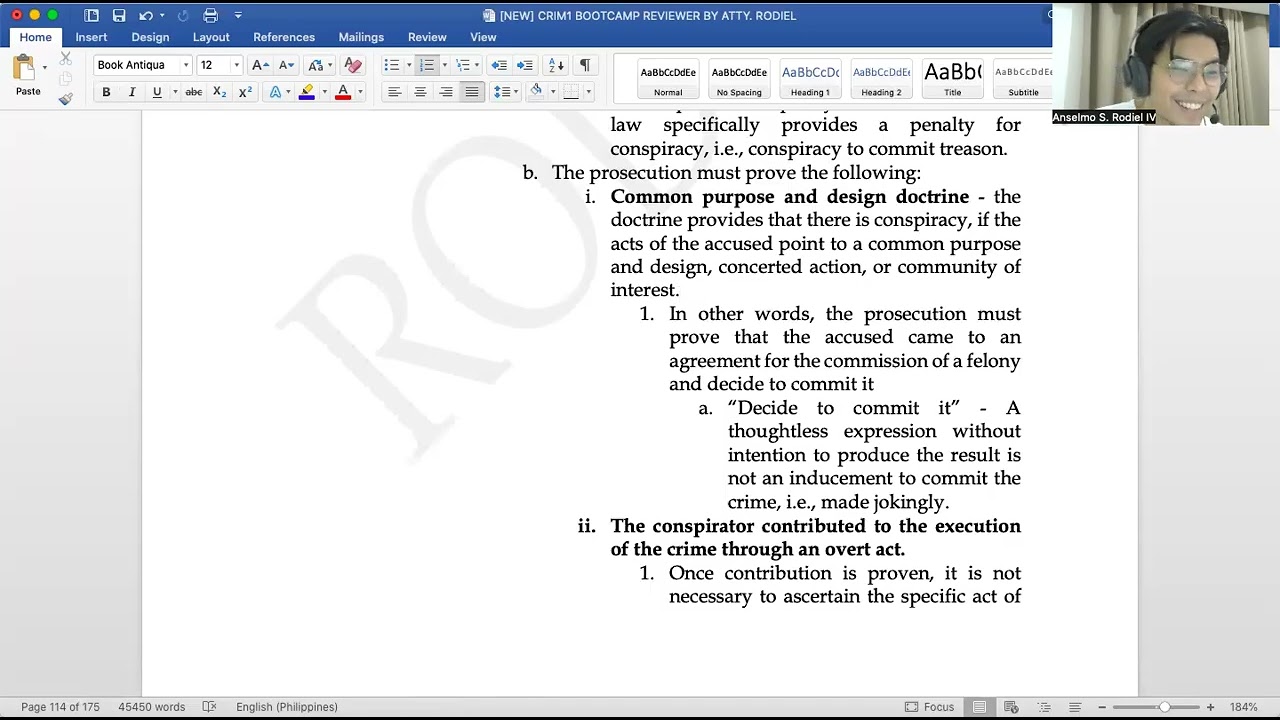Zoom out with the minus icon
This screenshot has width=1280, height=720.
1102,707
